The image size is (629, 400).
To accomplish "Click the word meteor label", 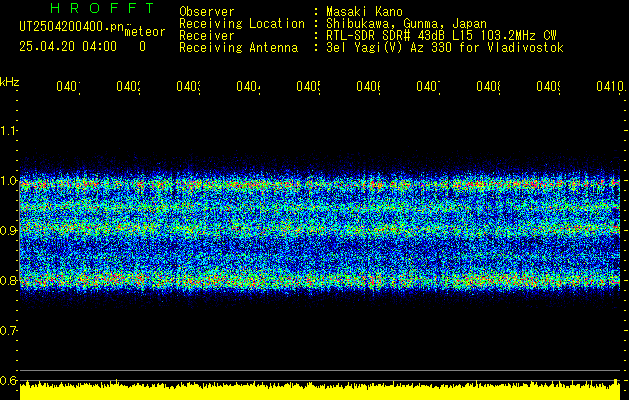I will point(145,32).
